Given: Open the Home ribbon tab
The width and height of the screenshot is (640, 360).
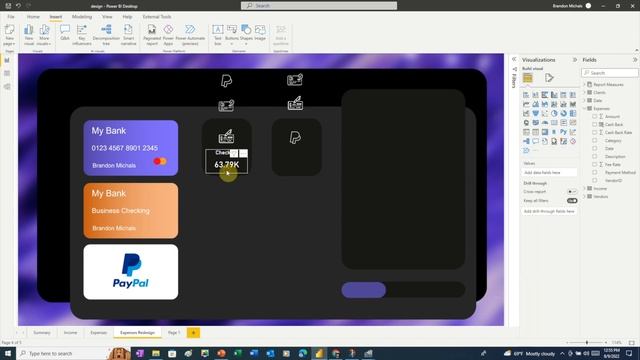Looking at the screenshot, I should [33, 17].
